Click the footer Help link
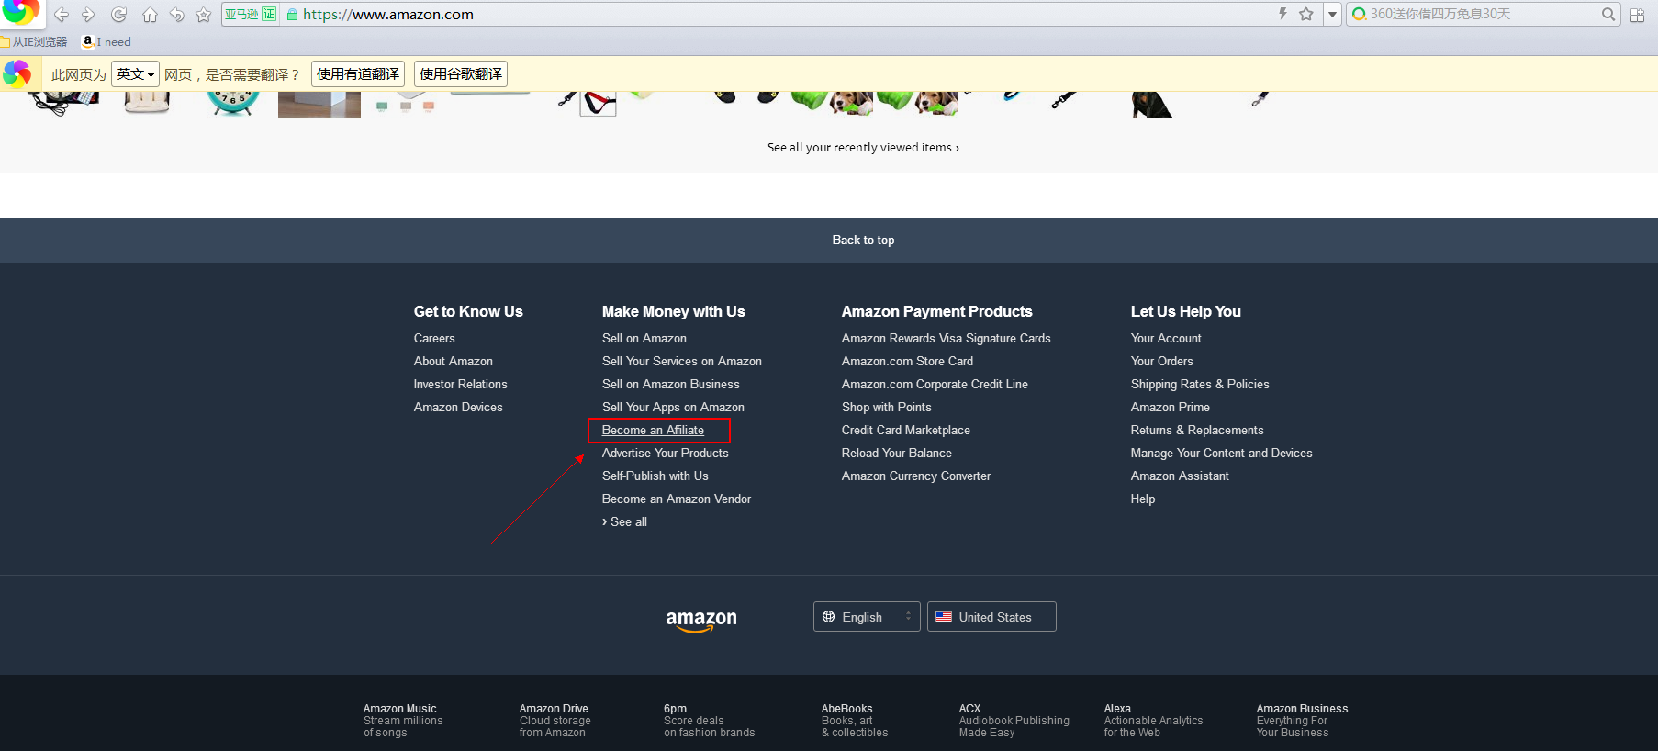 pos(1143,499)
